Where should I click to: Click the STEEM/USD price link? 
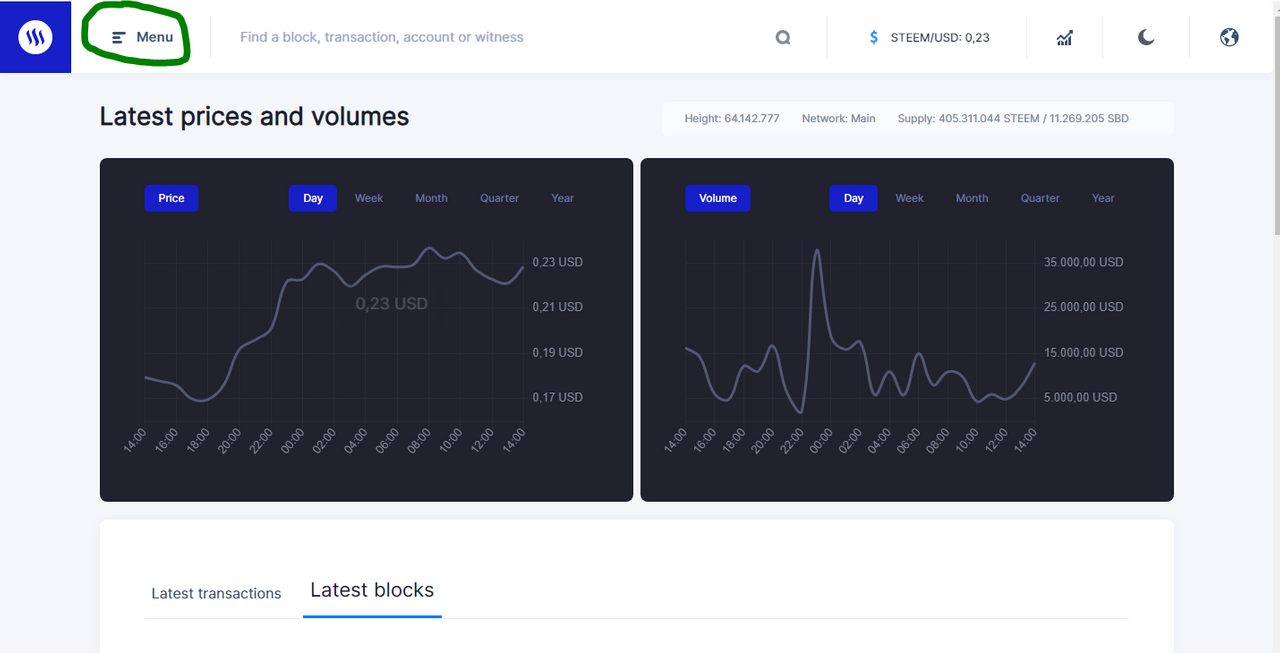point(939,37)
